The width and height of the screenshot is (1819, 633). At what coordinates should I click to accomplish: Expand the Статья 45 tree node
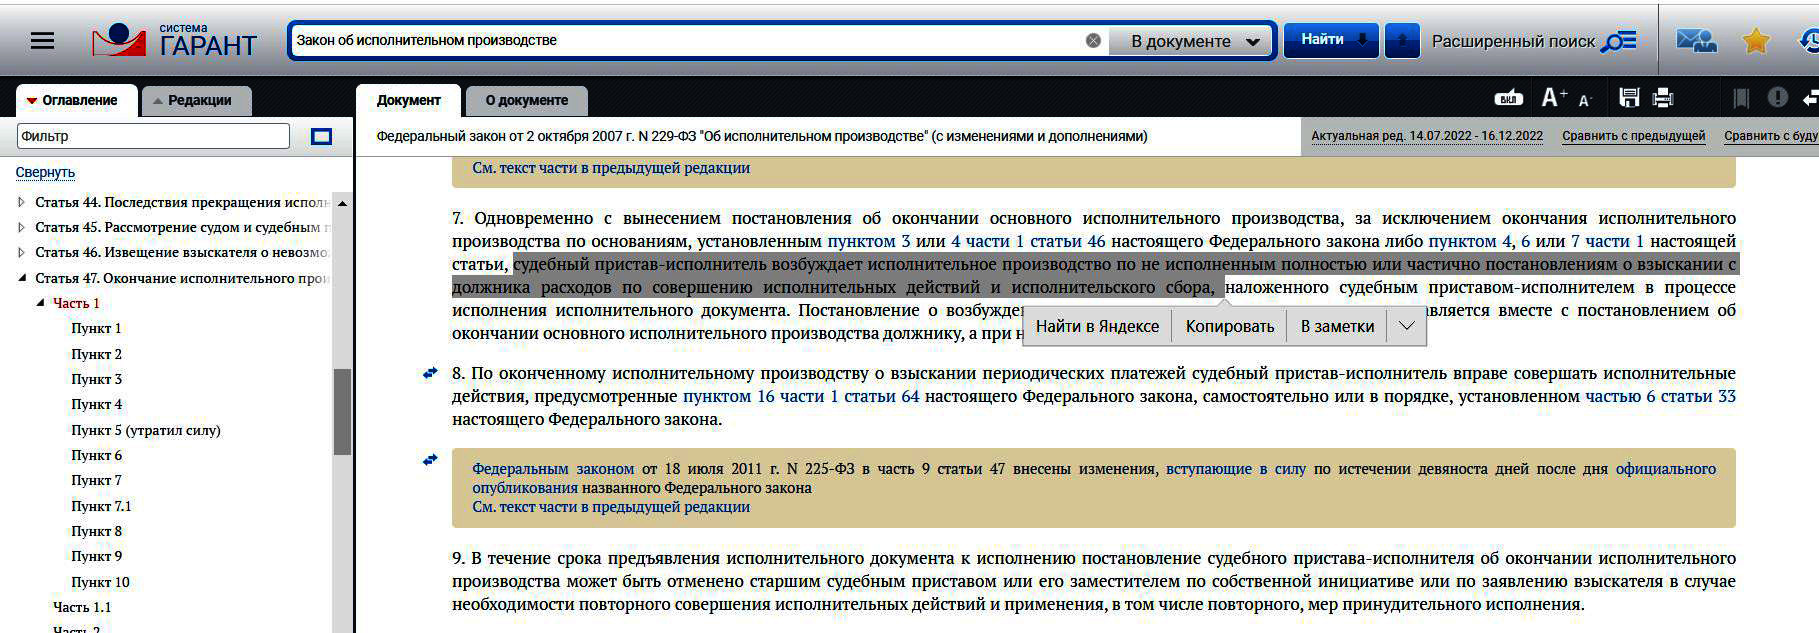click(x=22, y=227)
